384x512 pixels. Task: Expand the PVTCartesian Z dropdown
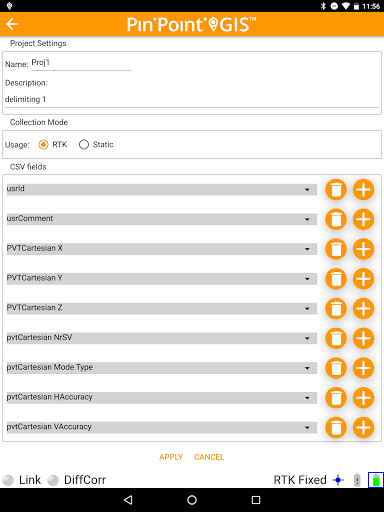(162, 308)
